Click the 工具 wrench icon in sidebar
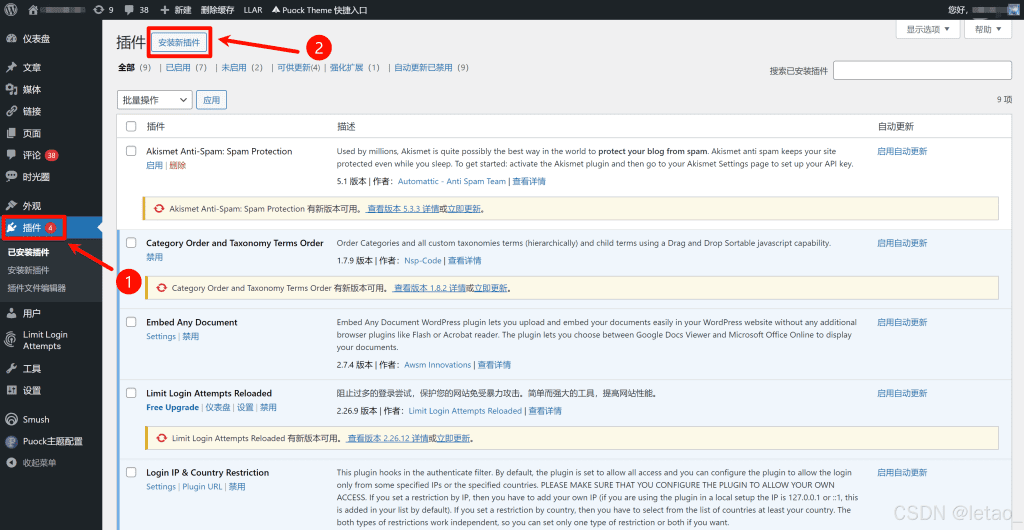Image resolution: width=1024 pixels, height=530 pixels. (11, 369)
